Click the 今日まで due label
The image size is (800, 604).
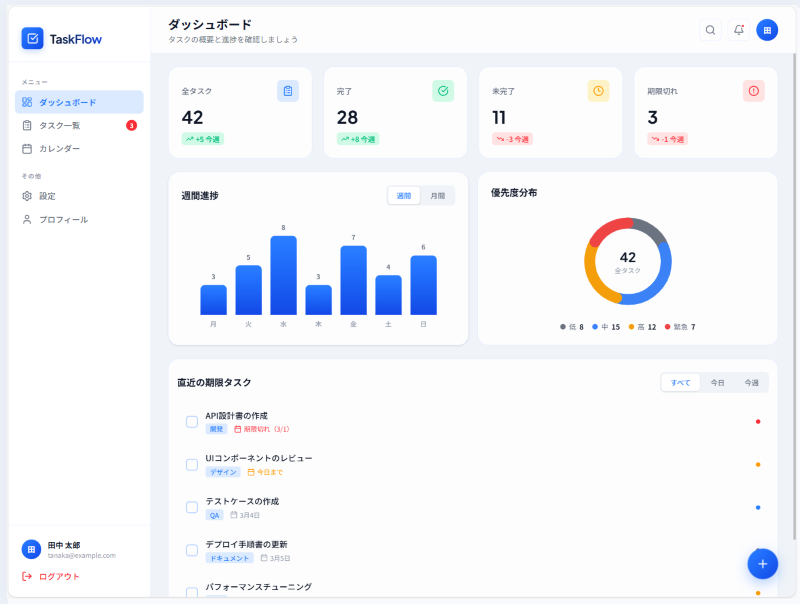point(265,472)
